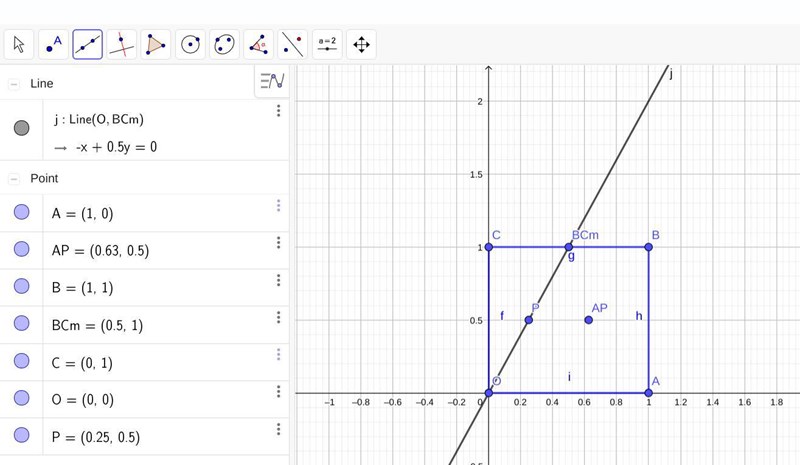Select the Circle with center tool

click(190, 44)
